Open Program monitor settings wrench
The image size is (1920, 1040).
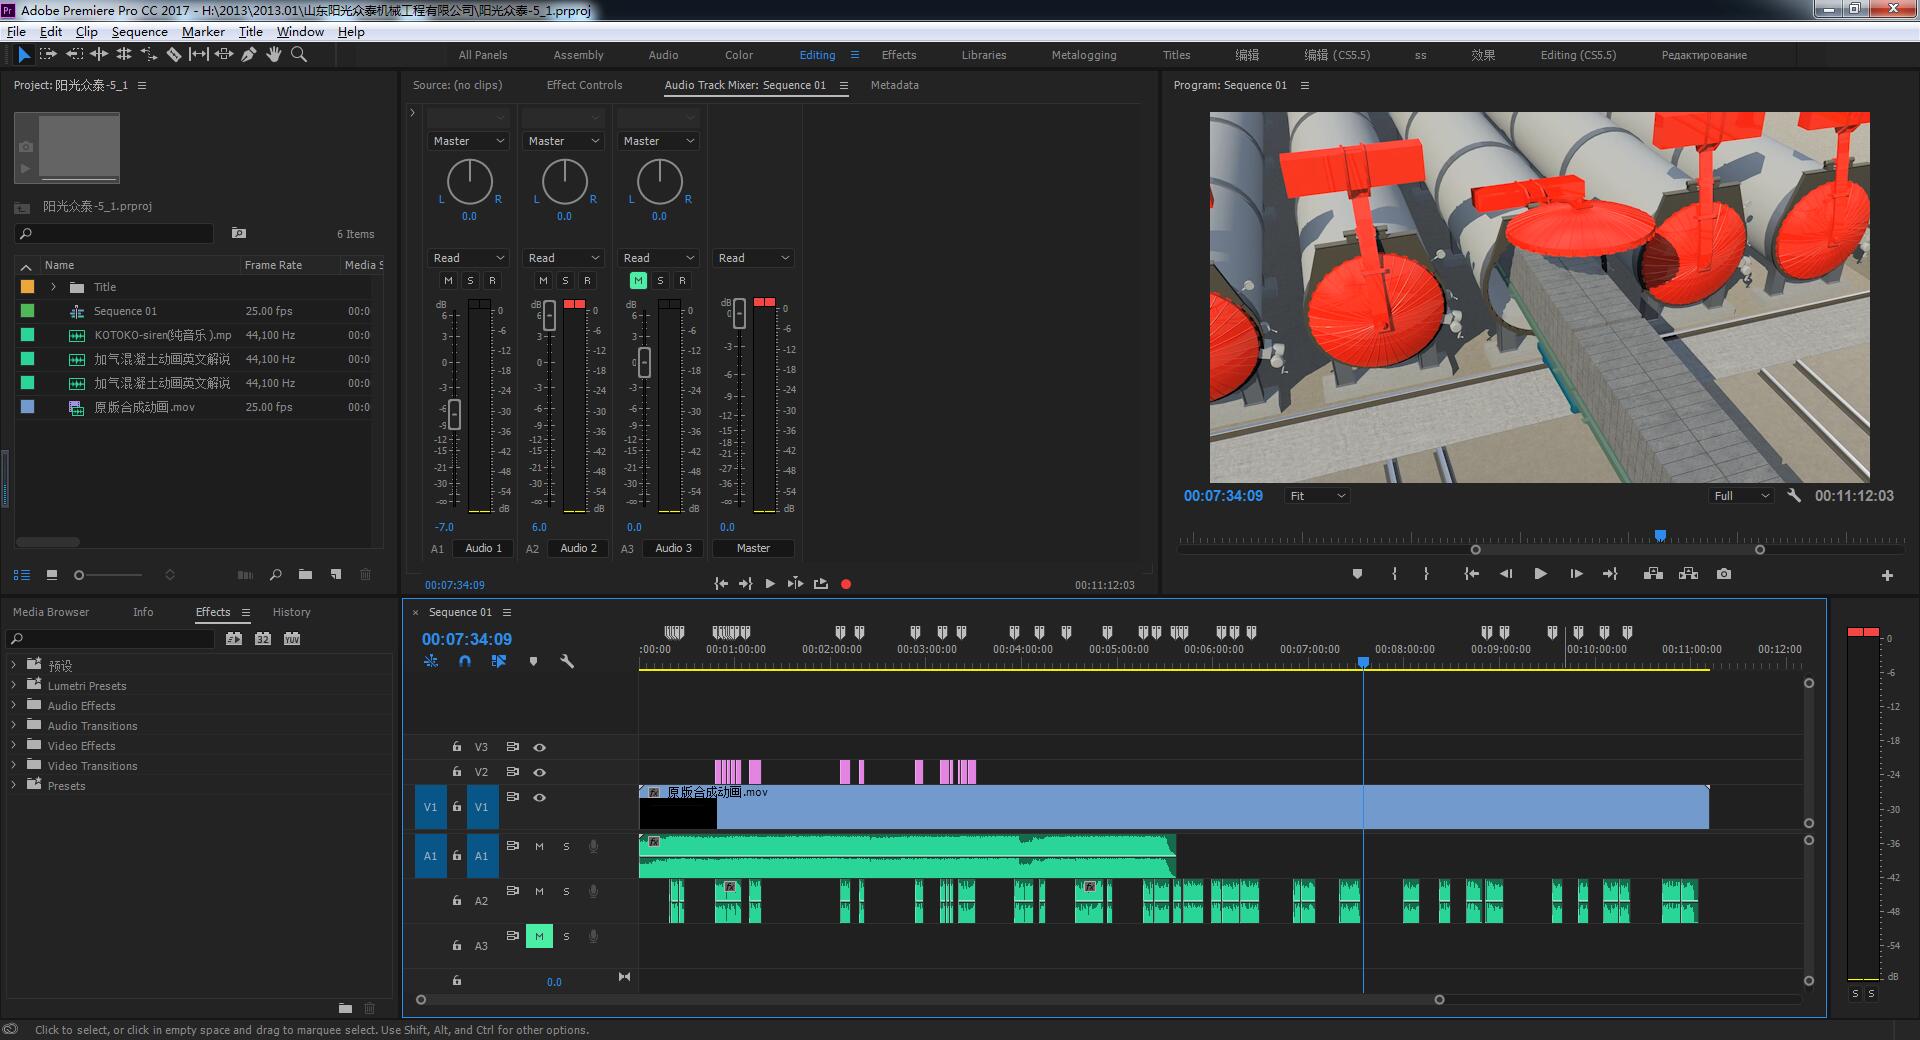tap(1794, 495)
